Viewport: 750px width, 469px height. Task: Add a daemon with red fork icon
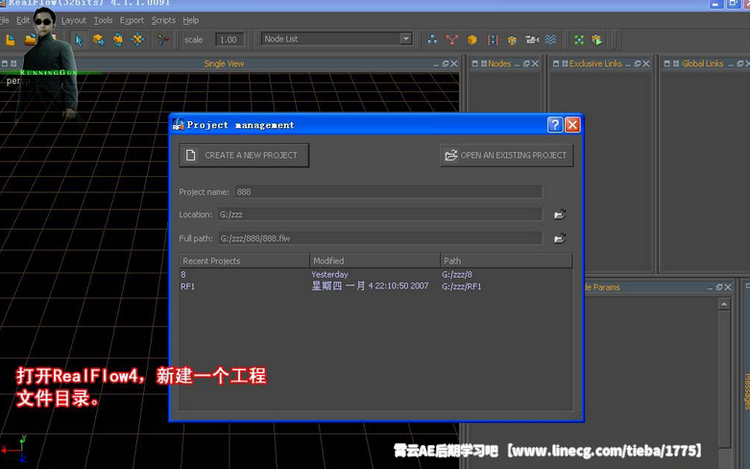[452, 40]
